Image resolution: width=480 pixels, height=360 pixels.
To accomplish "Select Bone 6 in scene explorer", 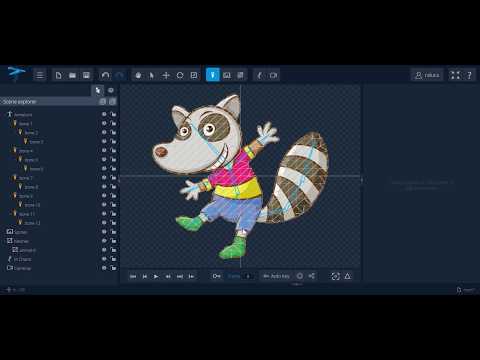I will pos(36,169).
